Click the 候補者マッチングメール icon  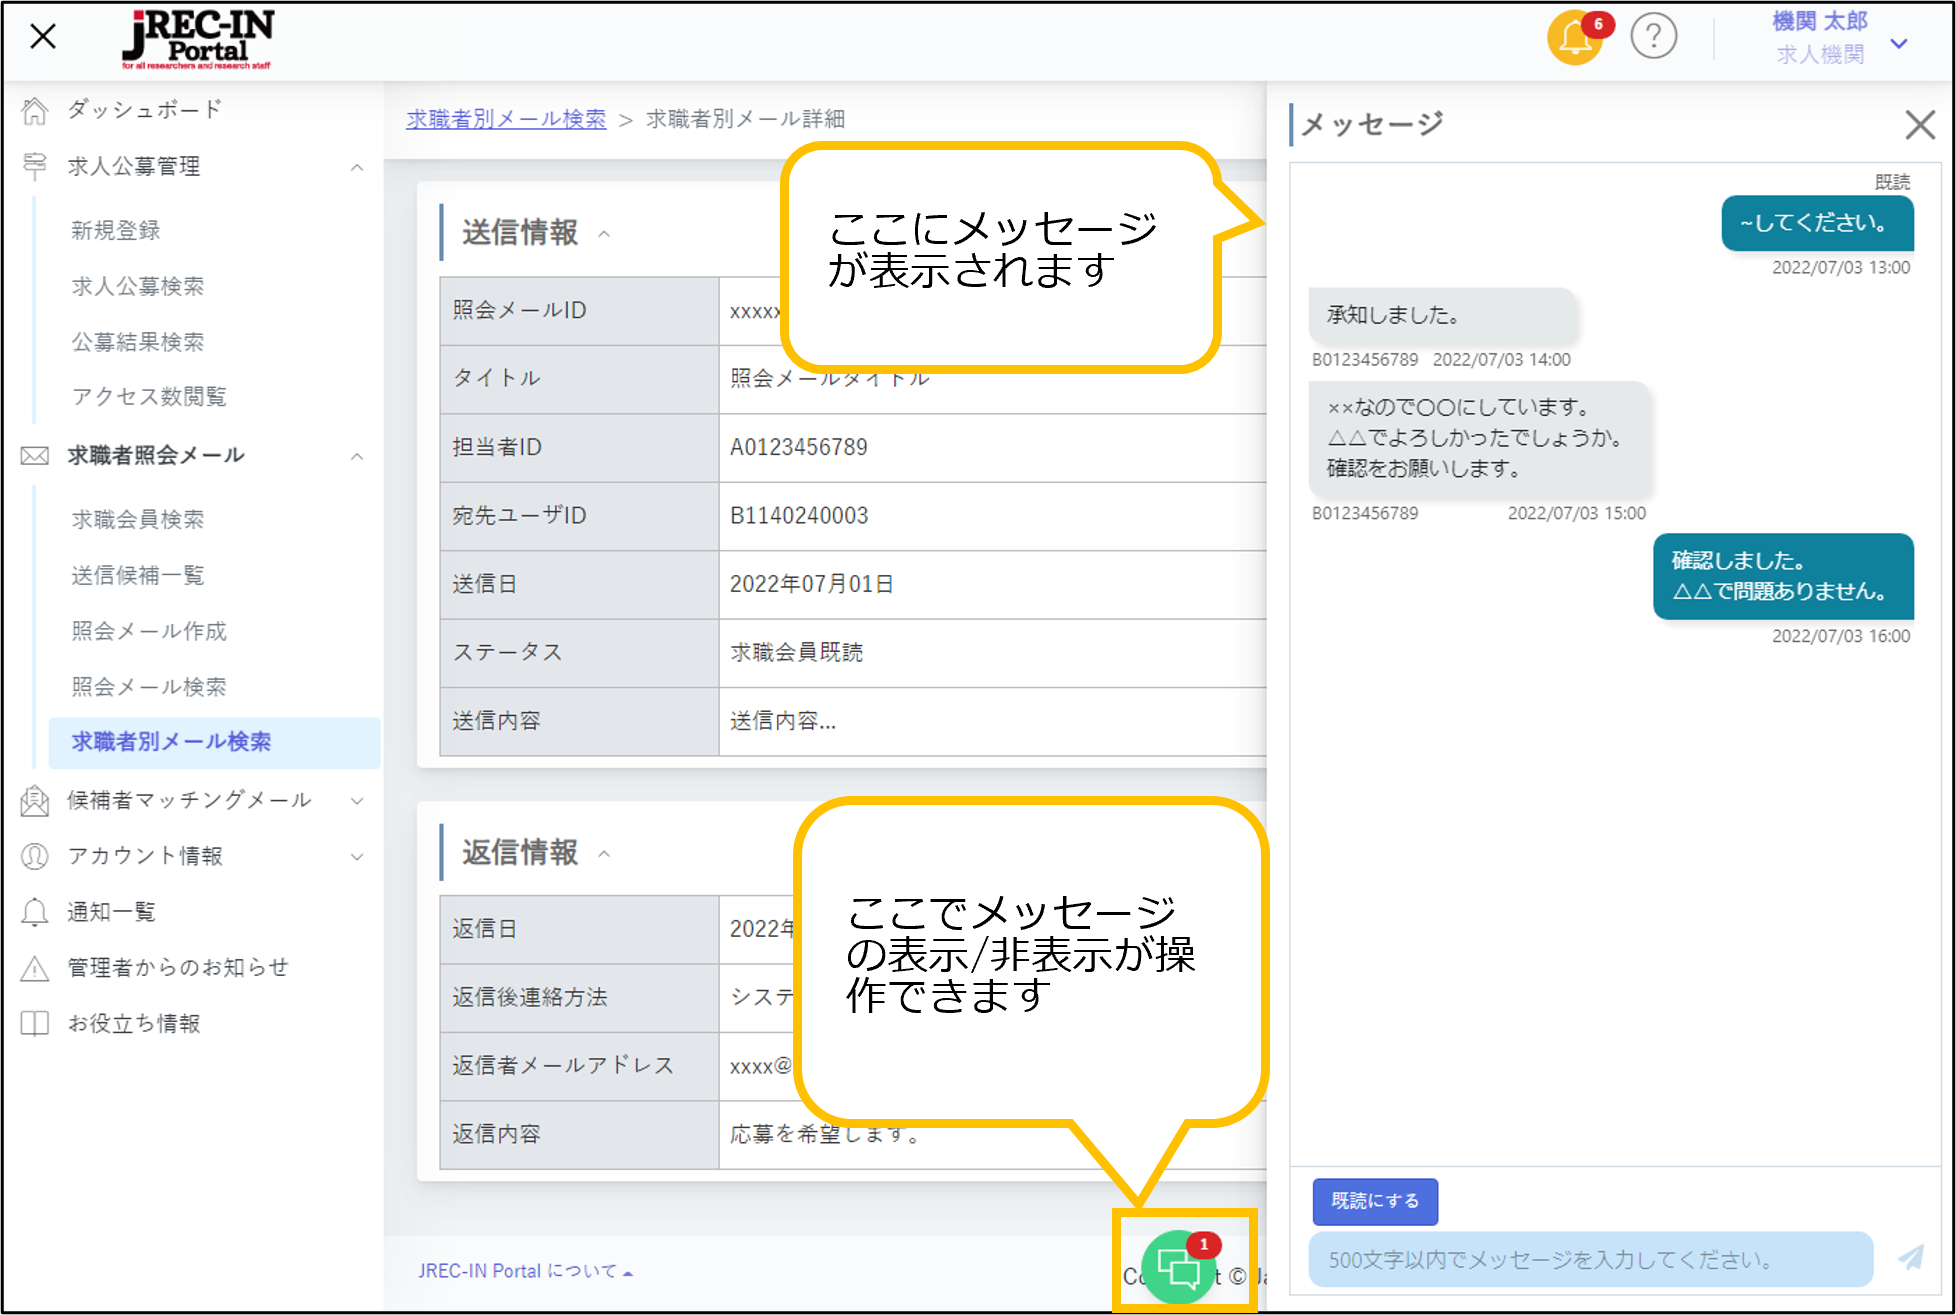pyautogui.click(x=34, y=800)
